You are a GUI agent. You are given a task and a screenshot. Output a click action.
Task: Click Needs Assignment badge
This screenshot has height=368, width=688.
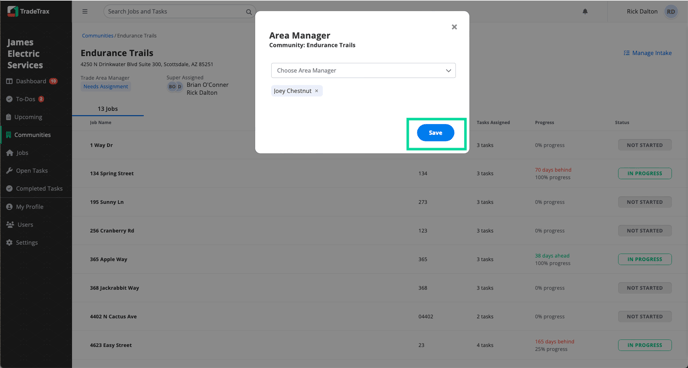pyautogui.click(x=106, y=86)
